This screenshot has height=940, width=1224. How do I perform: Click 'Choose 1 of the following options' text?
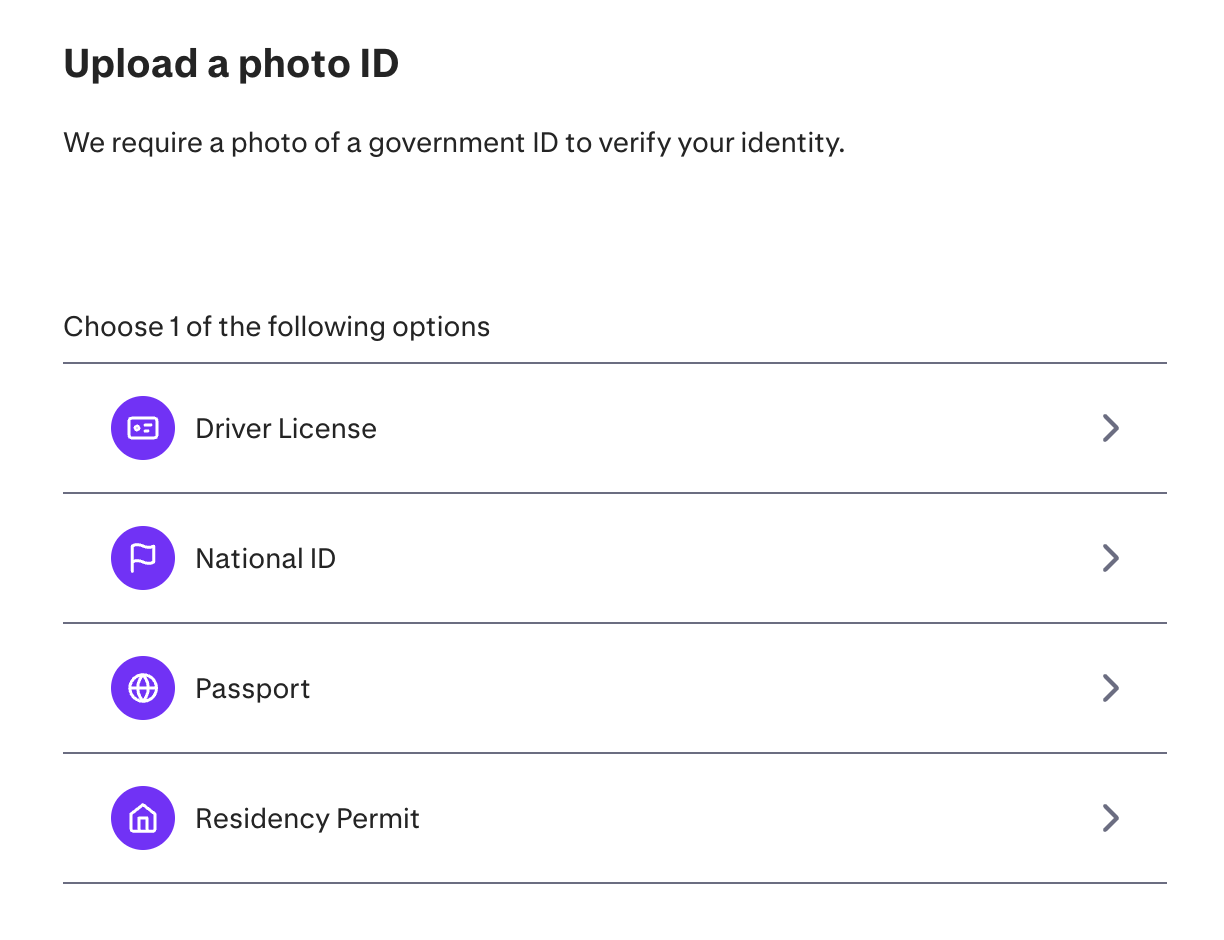click(x=277, y=327)
